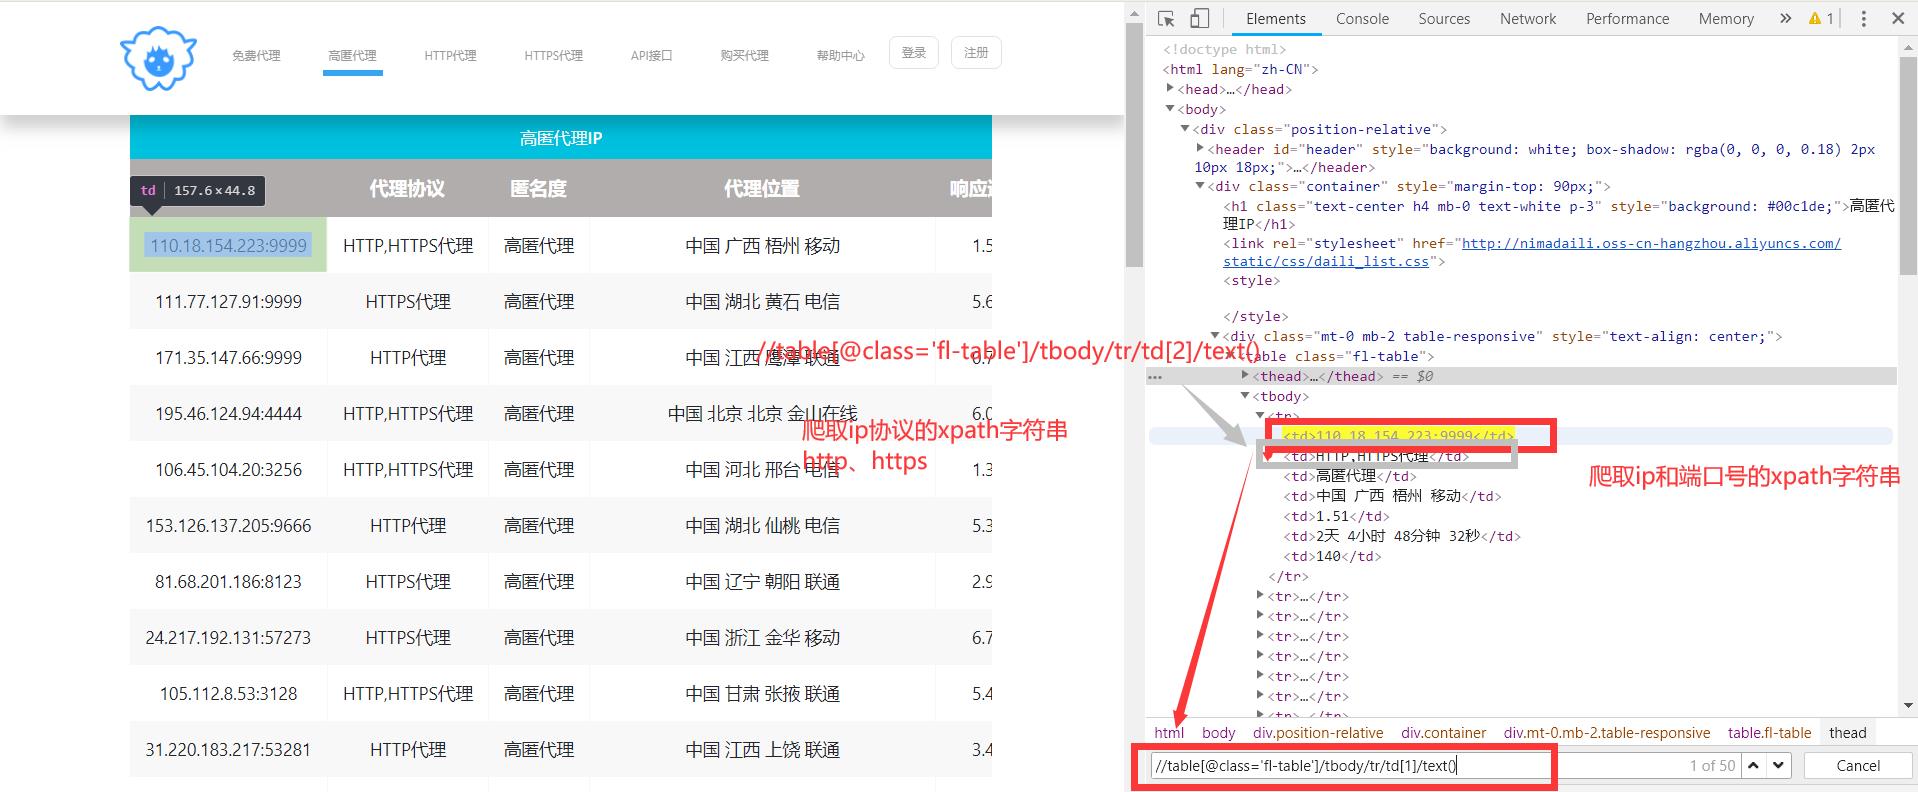1918x792 pixels.
Task: Click the 匿名度 column header
Action: pyautogui.click(x=538, y=188)
